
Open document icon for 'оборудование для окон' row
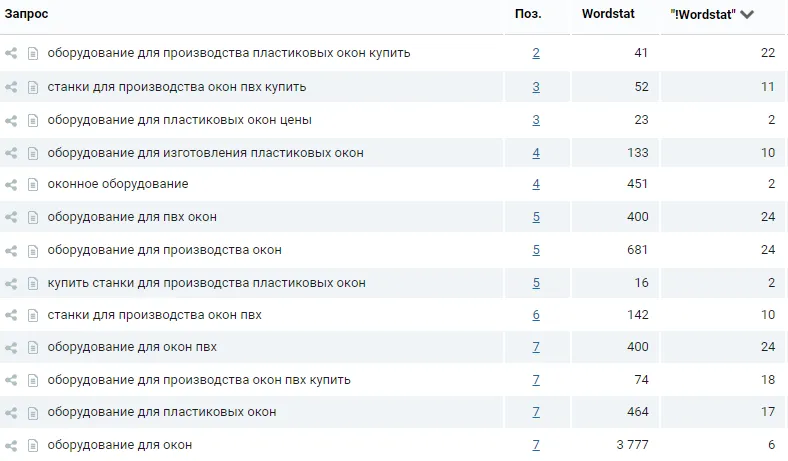tap(33, 445)
